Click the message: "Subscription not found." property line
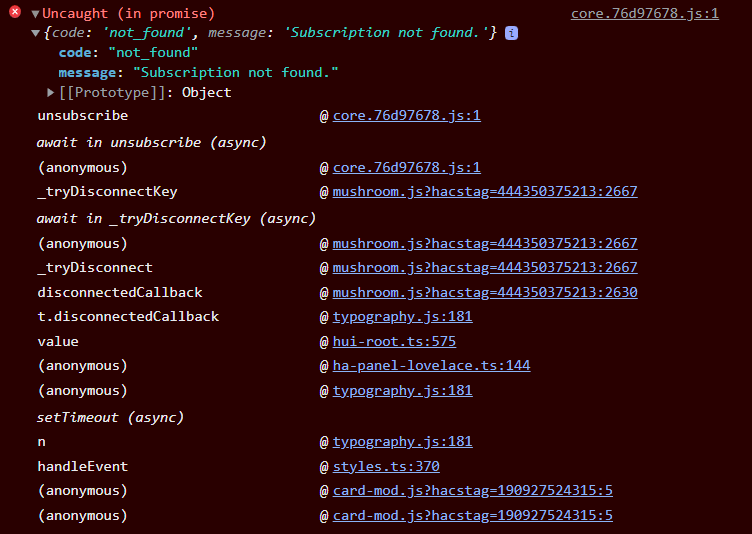 [198, 72]
